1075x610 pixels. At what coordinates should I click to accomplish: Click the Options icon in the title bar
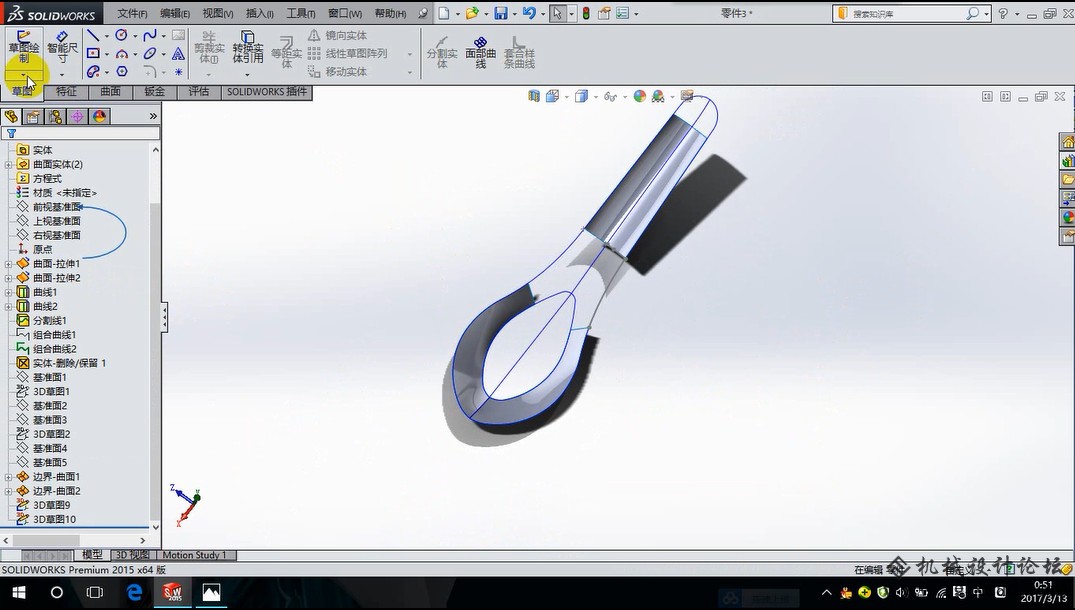[x=623, y=13]
